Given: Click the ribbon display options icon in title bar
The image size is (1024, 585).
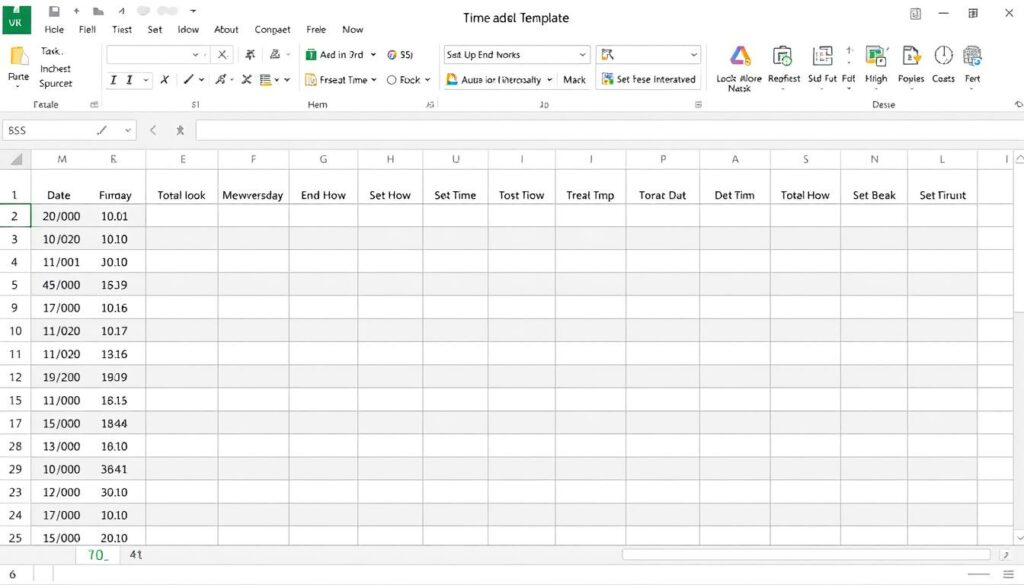Looking at the screenshot, I should [x=916, y=14].
